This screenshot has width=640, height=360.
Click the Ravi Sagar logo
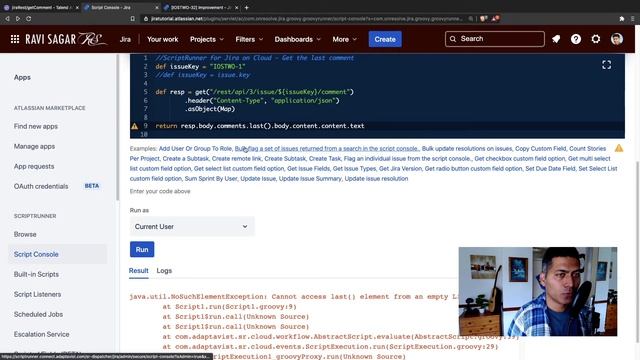tap(65, 39)
